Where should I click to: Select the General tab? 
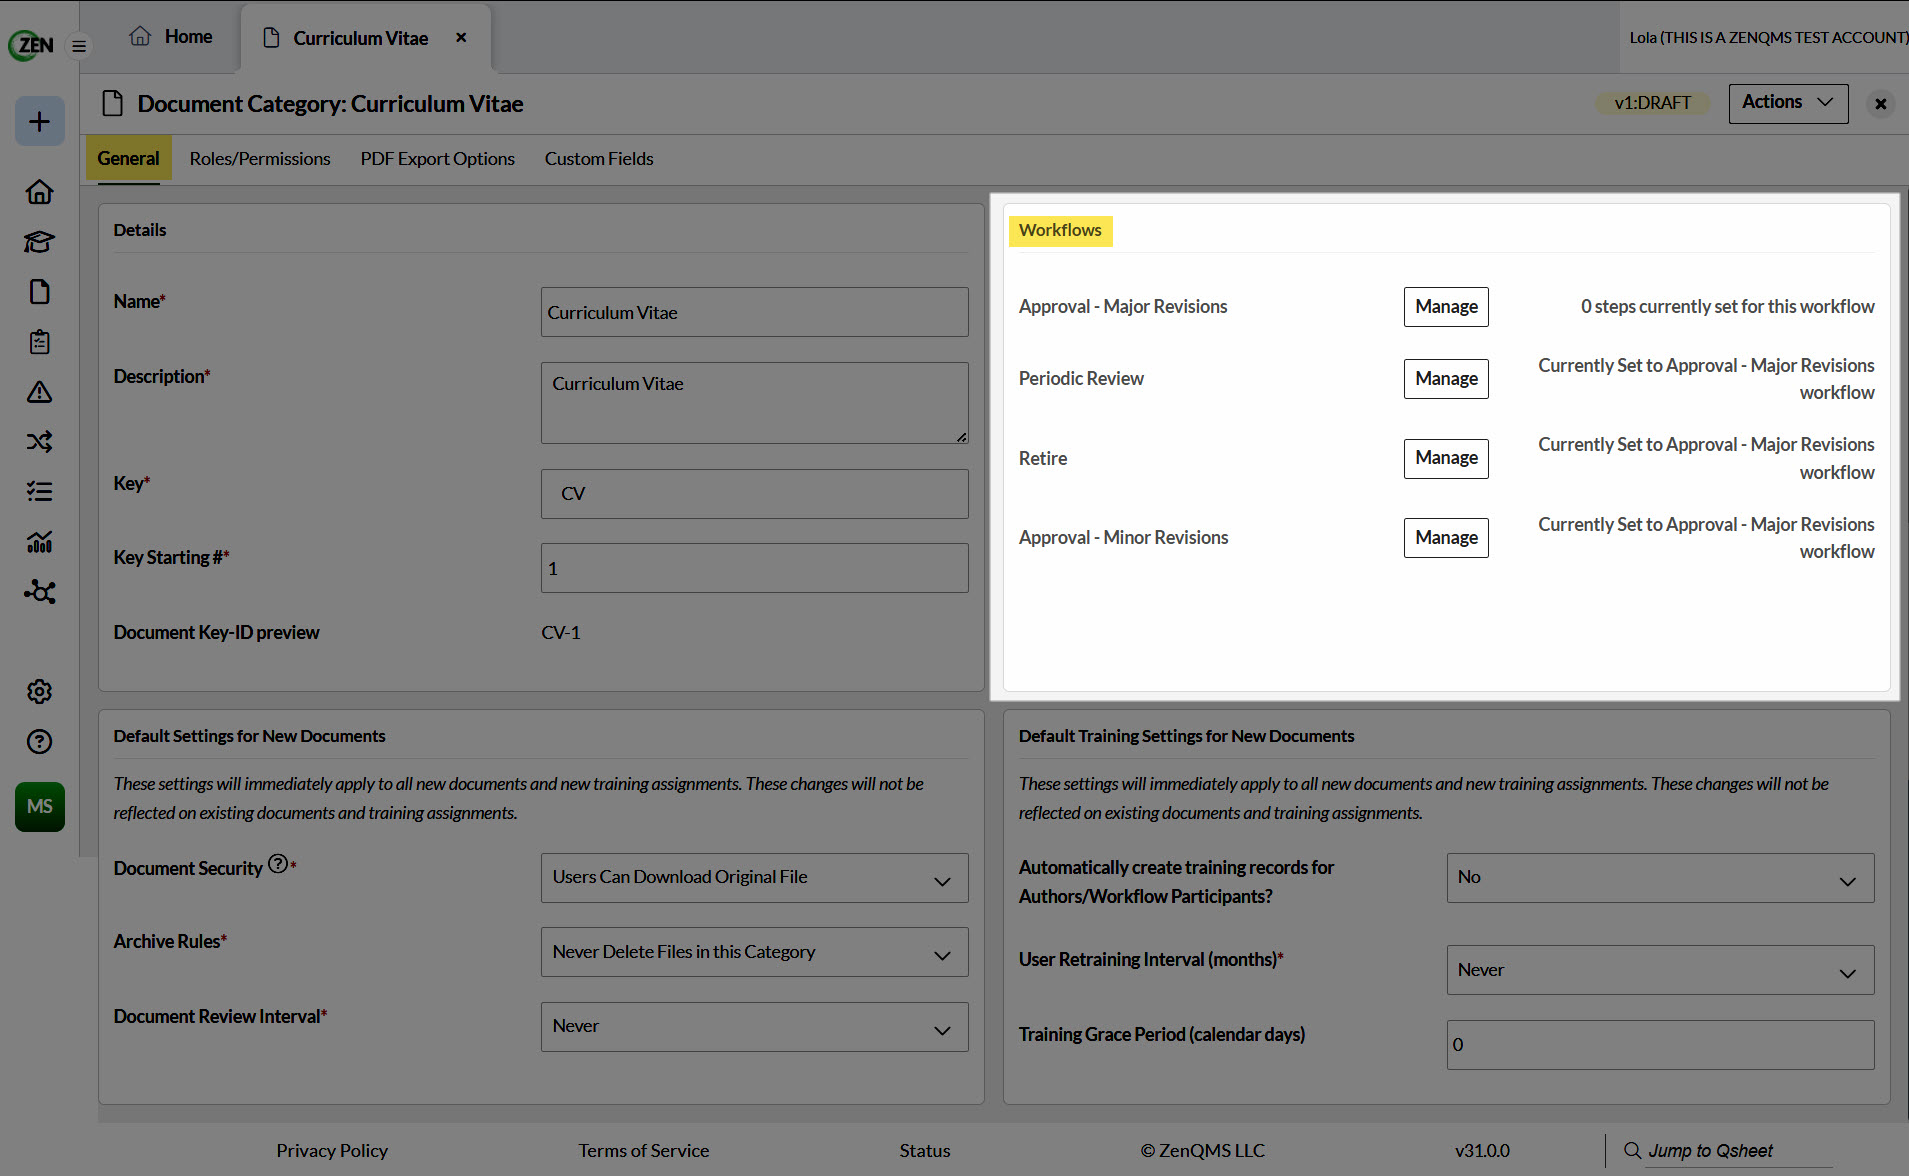pos(128,158)
